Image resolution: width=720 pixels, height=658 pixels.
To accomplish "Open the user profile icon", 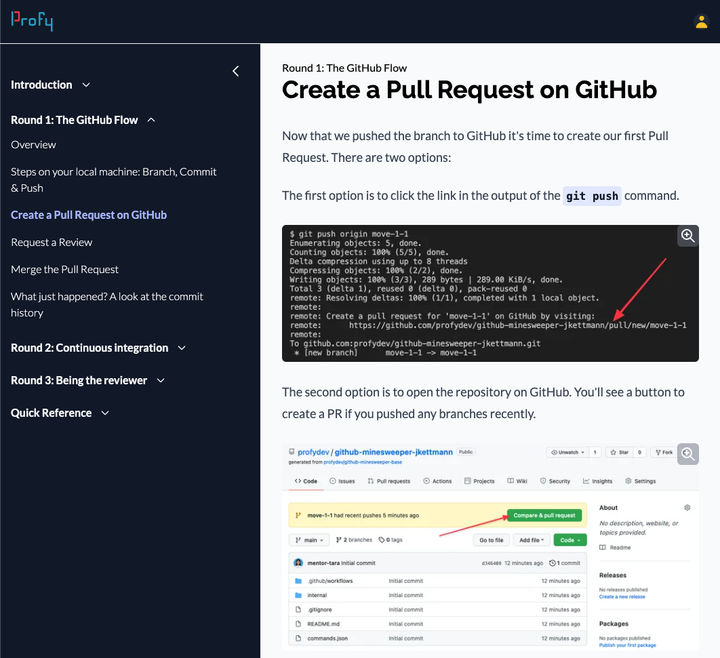I will pos(701,22).
